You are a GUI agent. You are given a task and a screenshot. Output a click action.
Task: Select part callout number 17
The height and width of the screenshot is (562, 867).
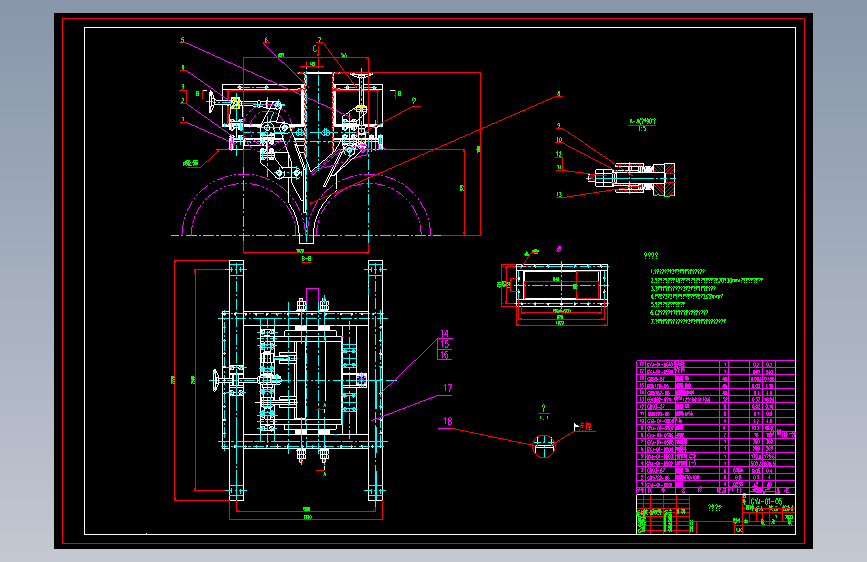[x=447, y=388]
